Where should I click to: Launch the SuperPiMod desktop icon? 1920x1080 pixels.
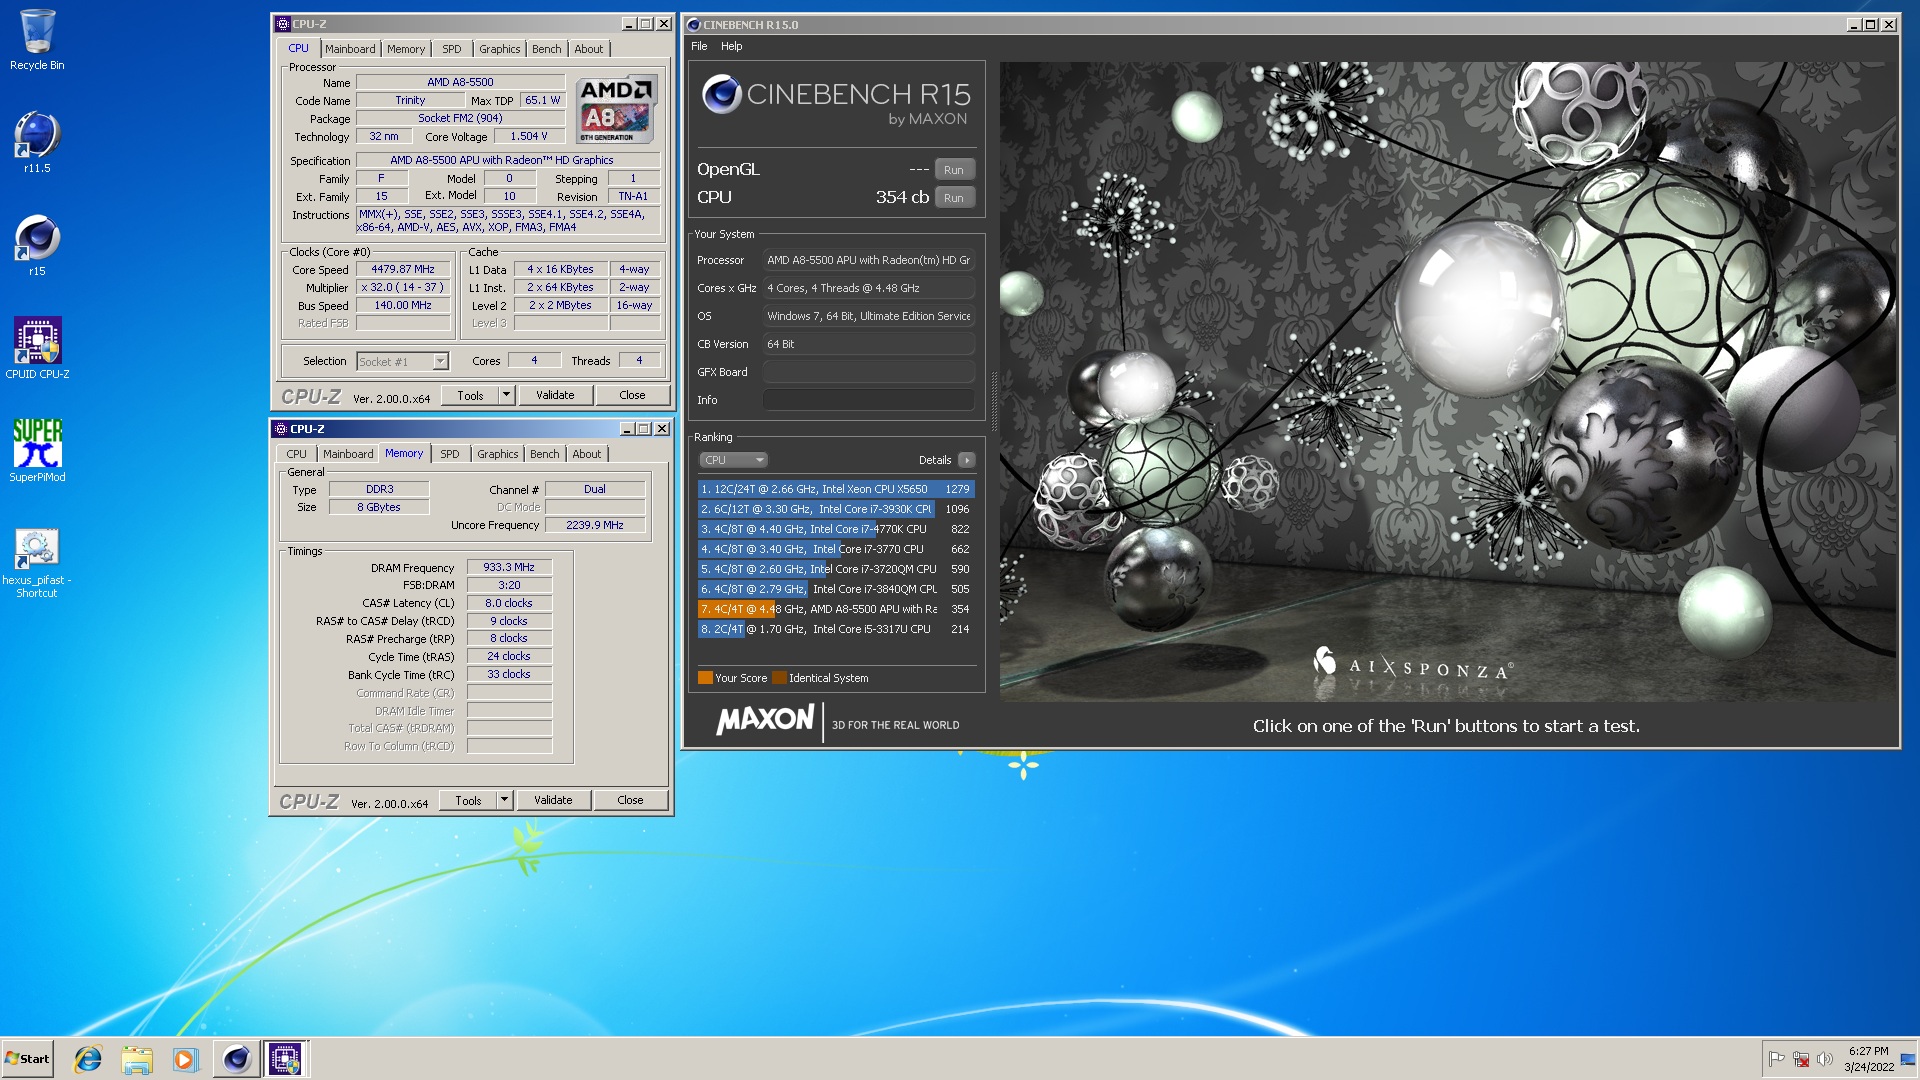pyautogui.click(x=37, y=451)
